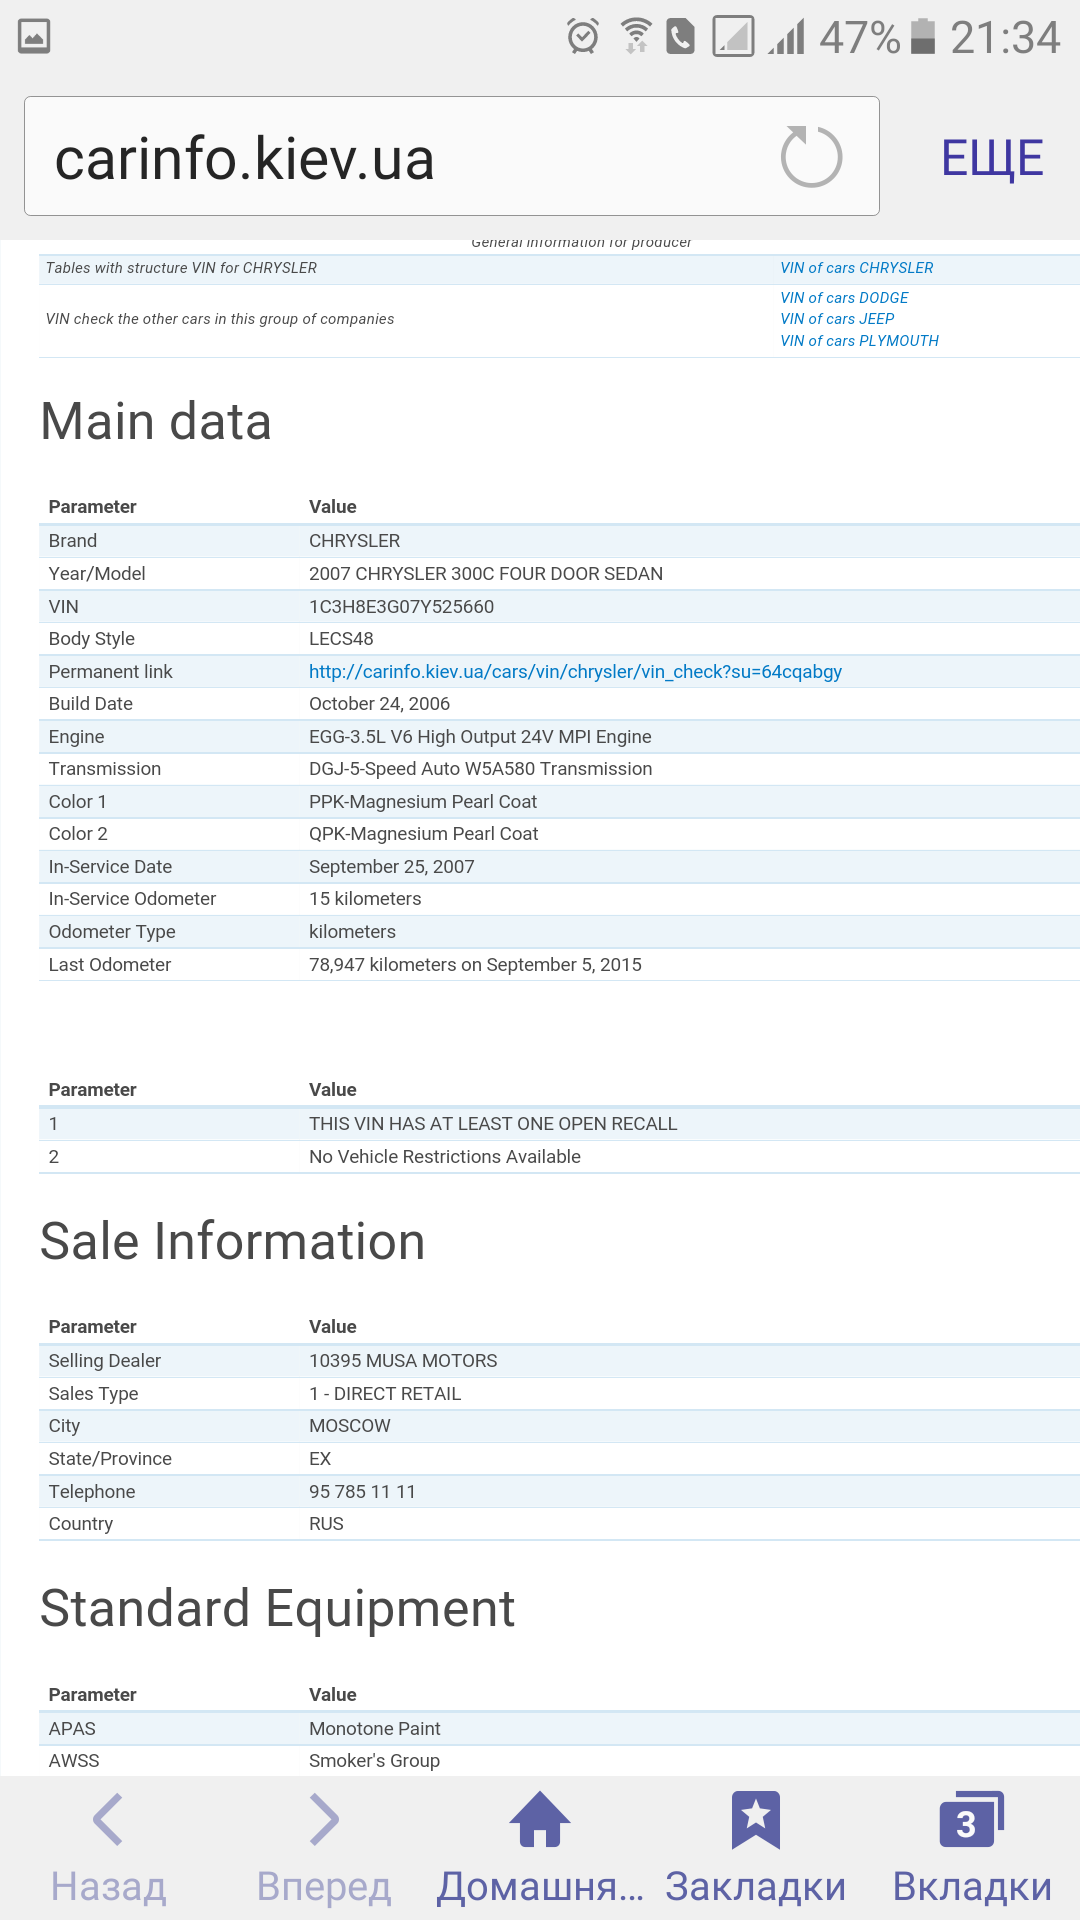Open VIN of cars PLYMOUTH link
This screenshot has height=1920, width=1080.
[859, 341]
